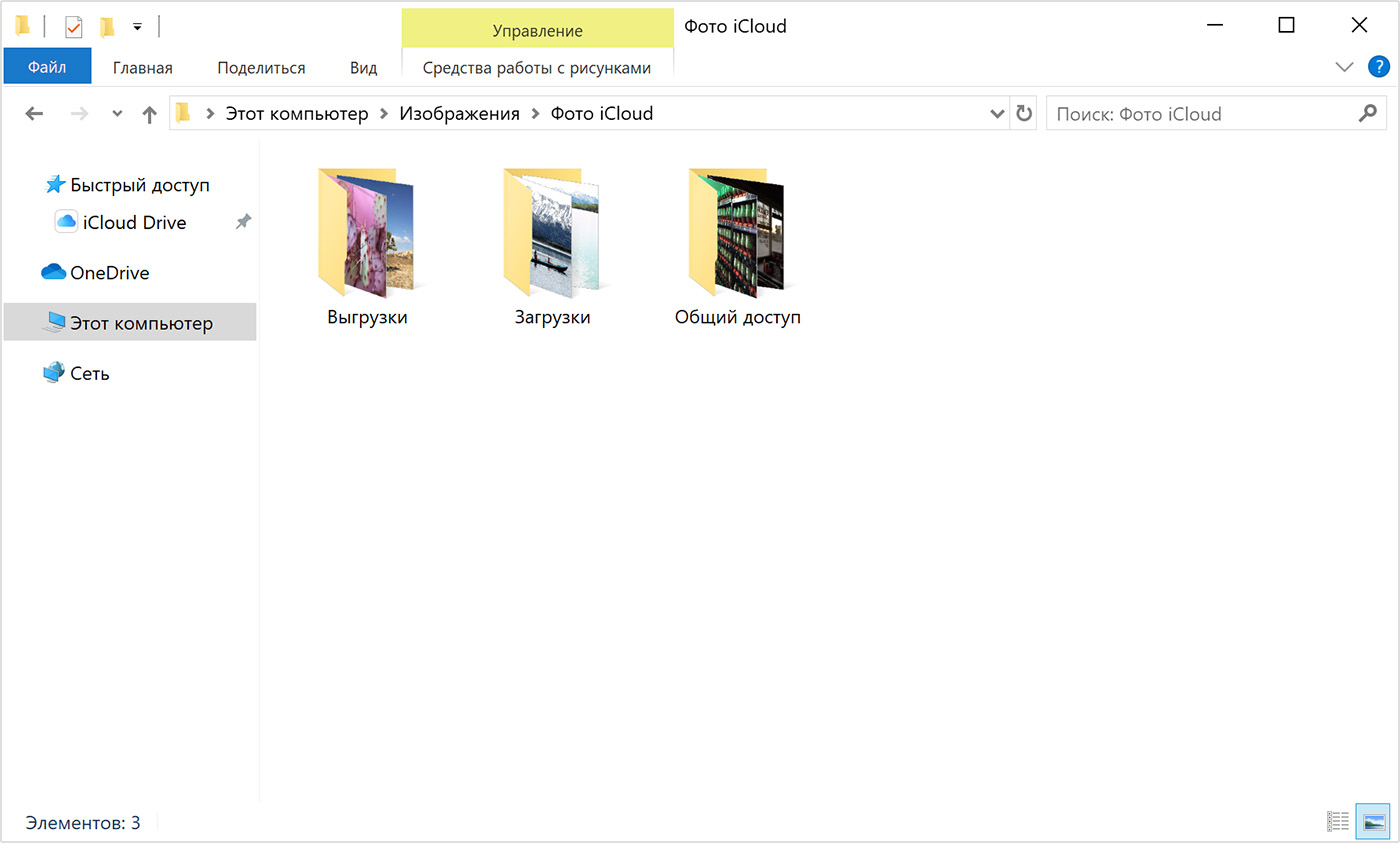Screen dimensions: 1400x844
Task: Click Фото iCloud in the address path
Action: pyautogui.click(x=602, y=114)
